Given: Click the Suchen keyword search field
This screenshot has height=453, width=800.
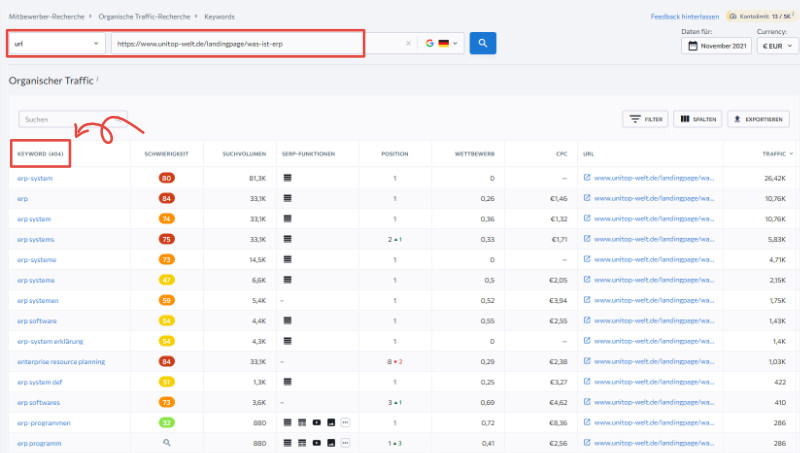Looking at the screenshot, I should click(x=73, y=119).
